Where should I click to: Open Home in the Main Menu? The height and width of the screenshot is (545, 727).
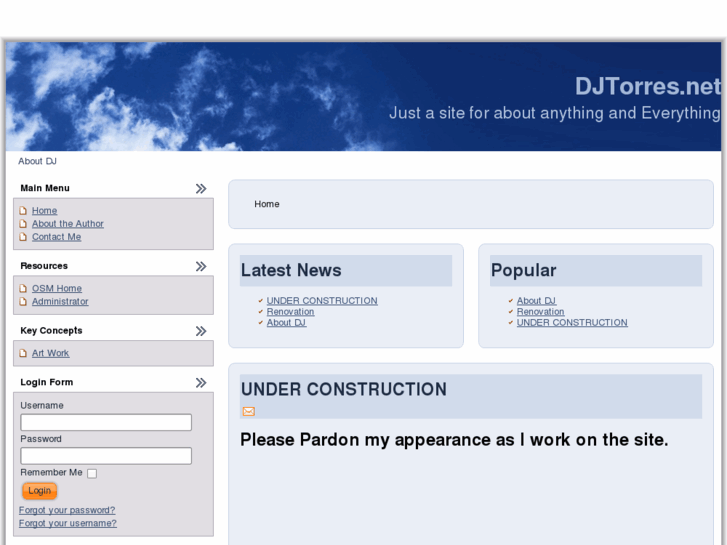tap(45, 211)
